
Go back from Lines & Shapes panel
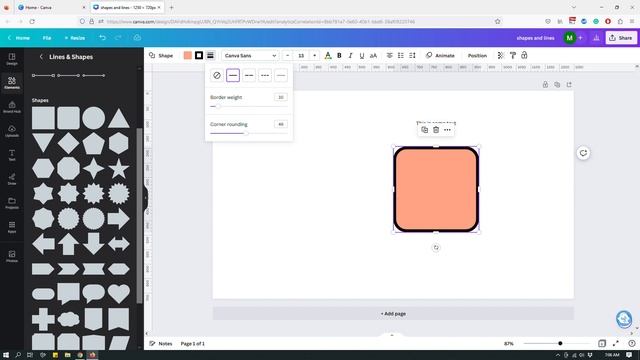(41, 57)
